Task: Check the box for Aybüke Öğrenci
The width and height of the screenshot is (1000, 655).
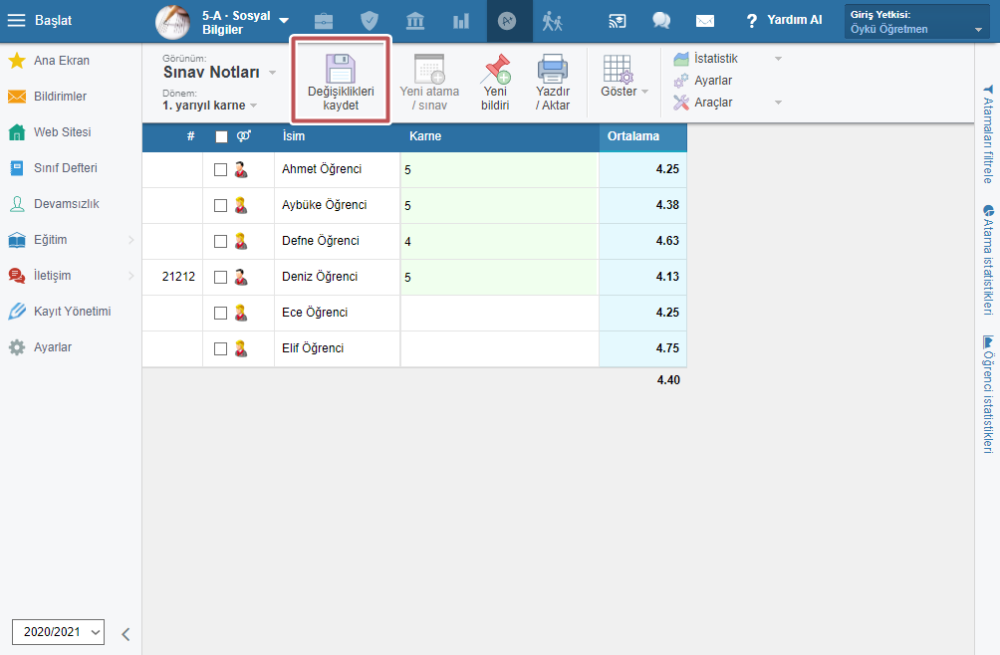Action: click(x=220, y=205)
